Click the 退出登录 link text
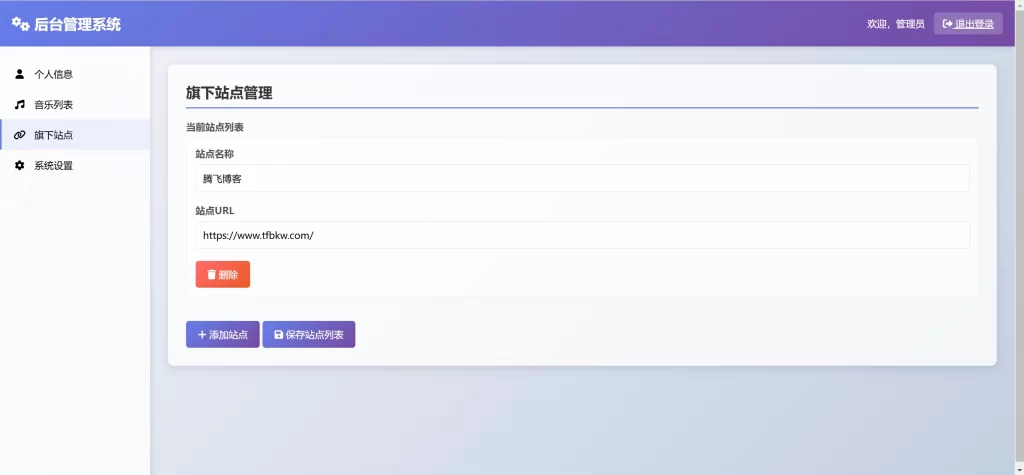 (x=974, y=24)
